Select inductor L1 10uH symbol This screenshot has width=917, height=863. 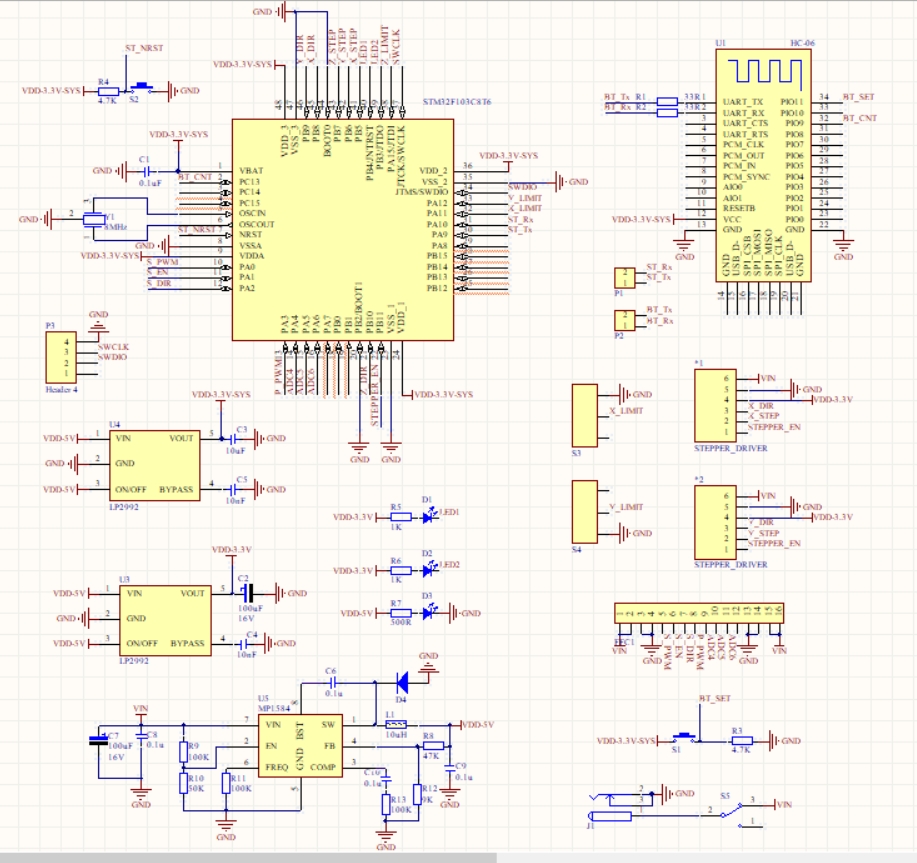pyautogui.click(x=397, y=724)
